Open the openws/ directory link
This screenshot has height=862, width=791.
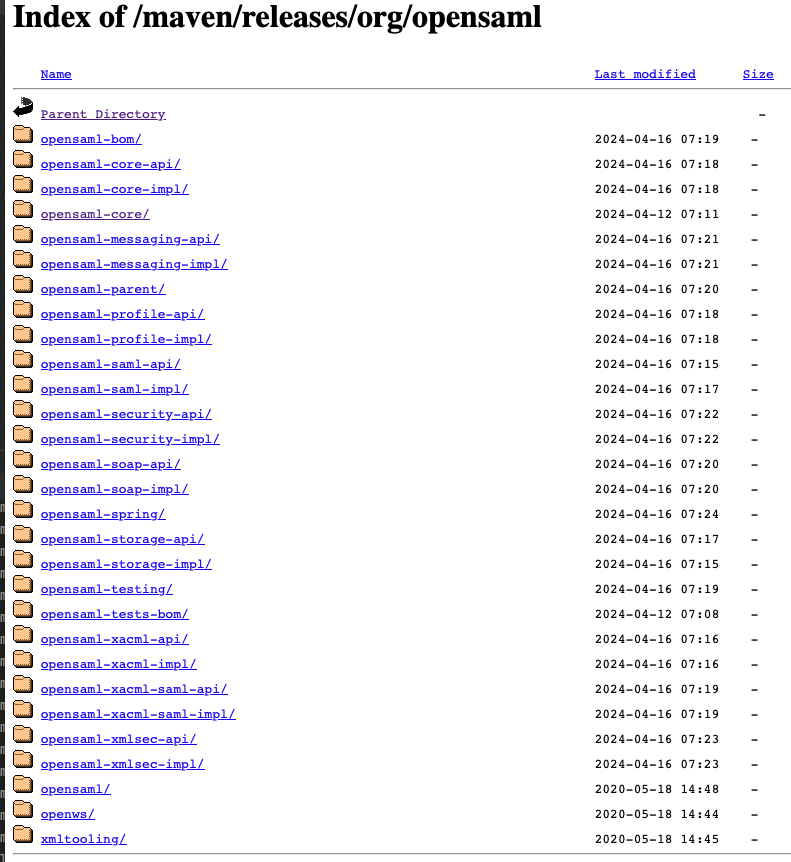68,815
